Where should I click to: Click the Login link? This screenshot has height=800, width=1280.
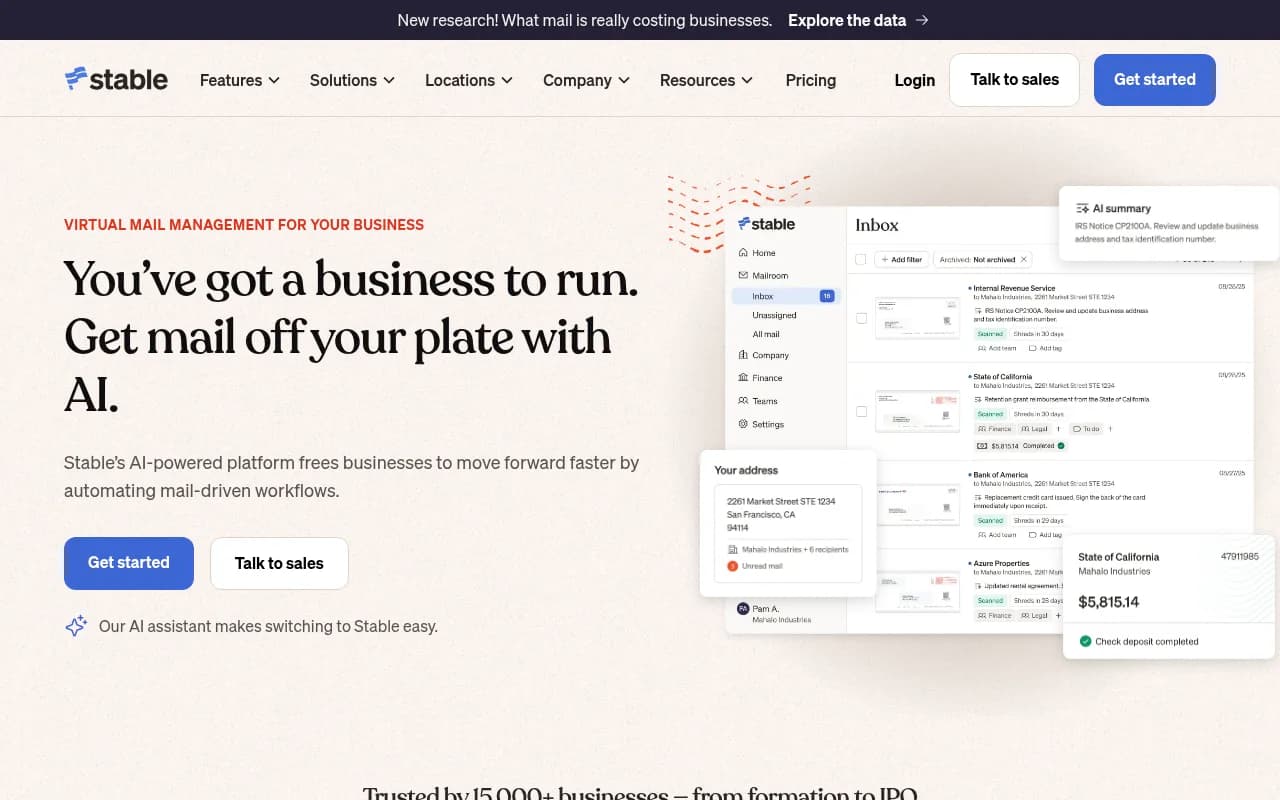[914, 80]
